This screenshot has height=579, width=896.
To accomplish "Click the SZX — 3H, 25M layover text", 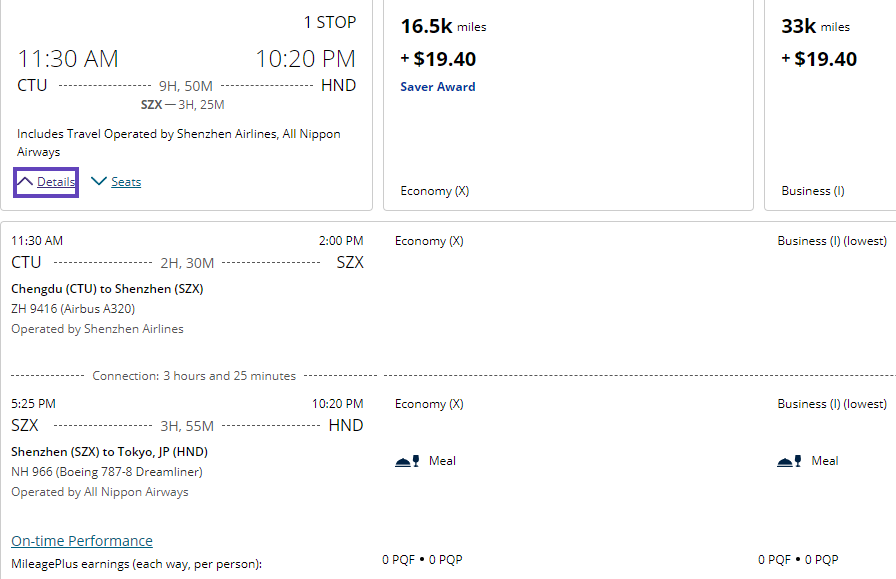I will pyautogui.click(x=182, y=105).
